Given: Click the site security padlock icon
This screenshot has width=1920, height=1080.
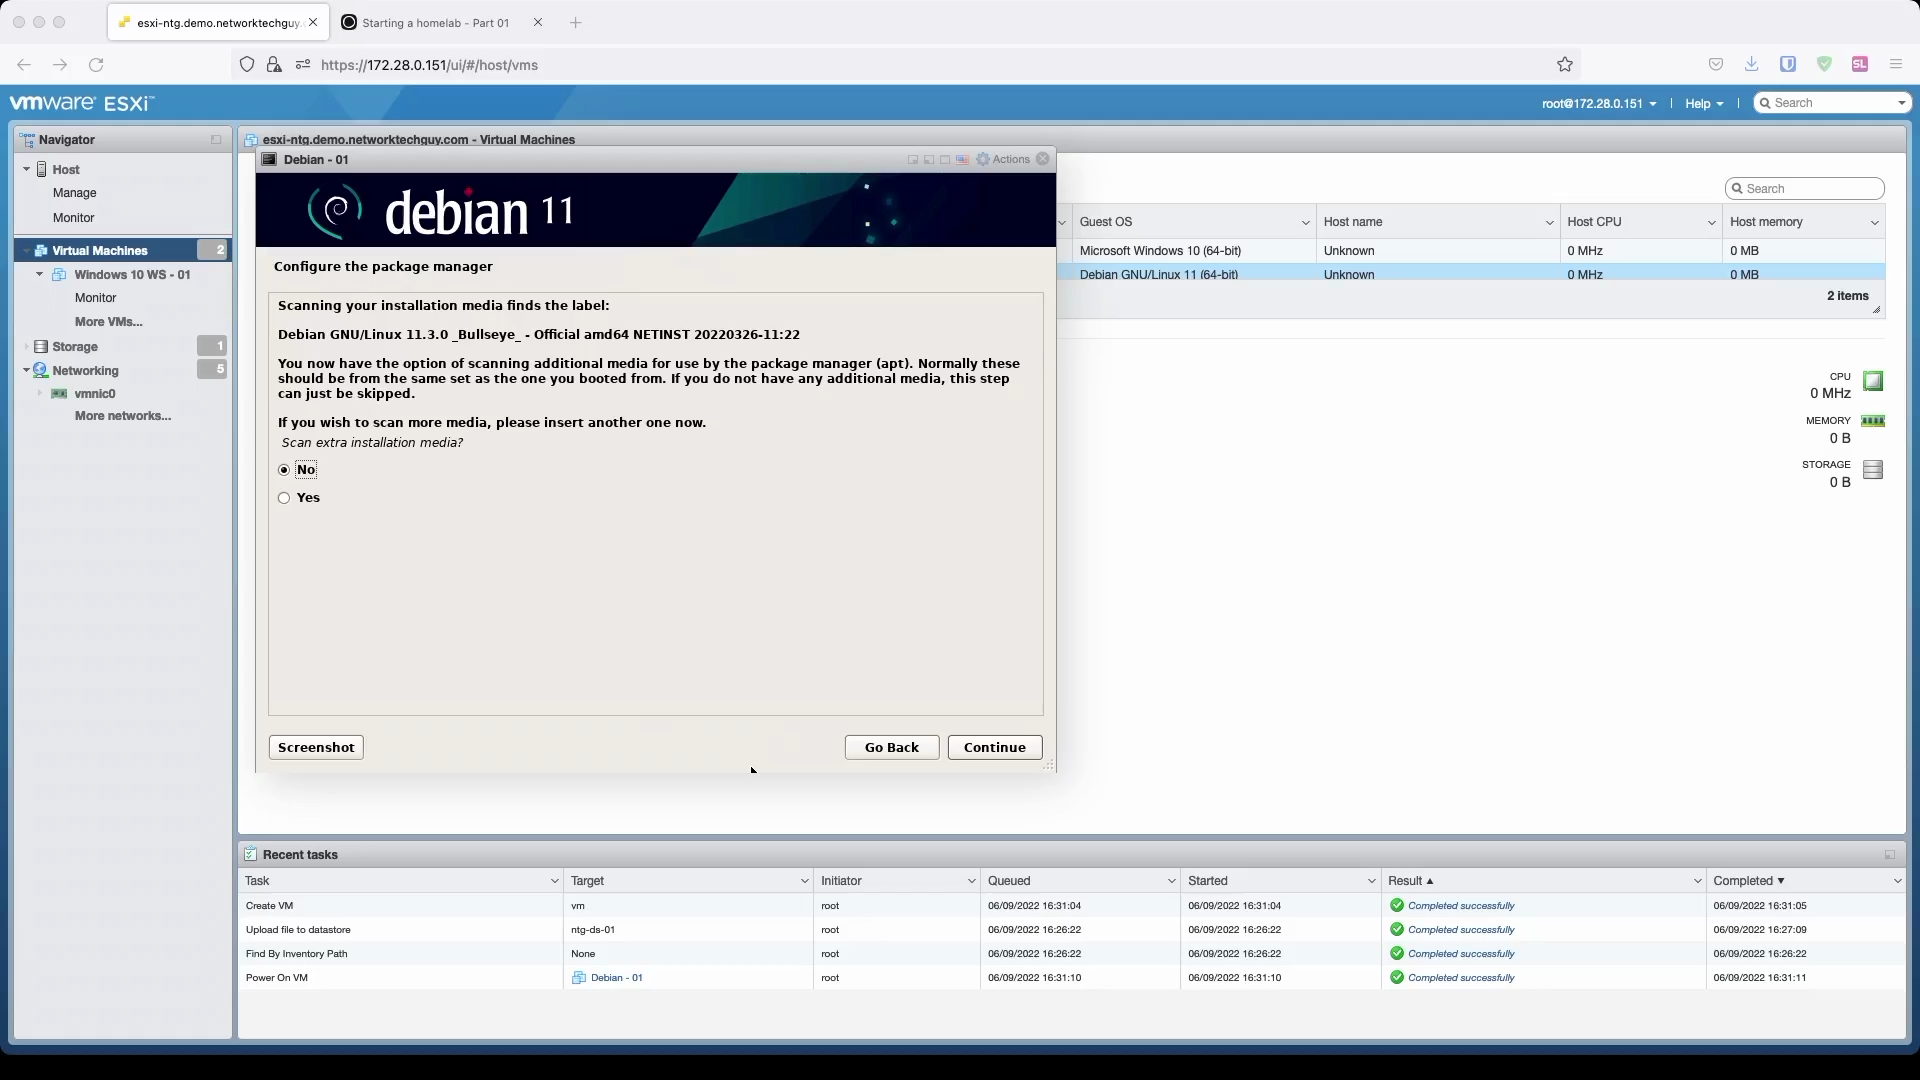Looking at the screenshot, I should tap(274, 65).
